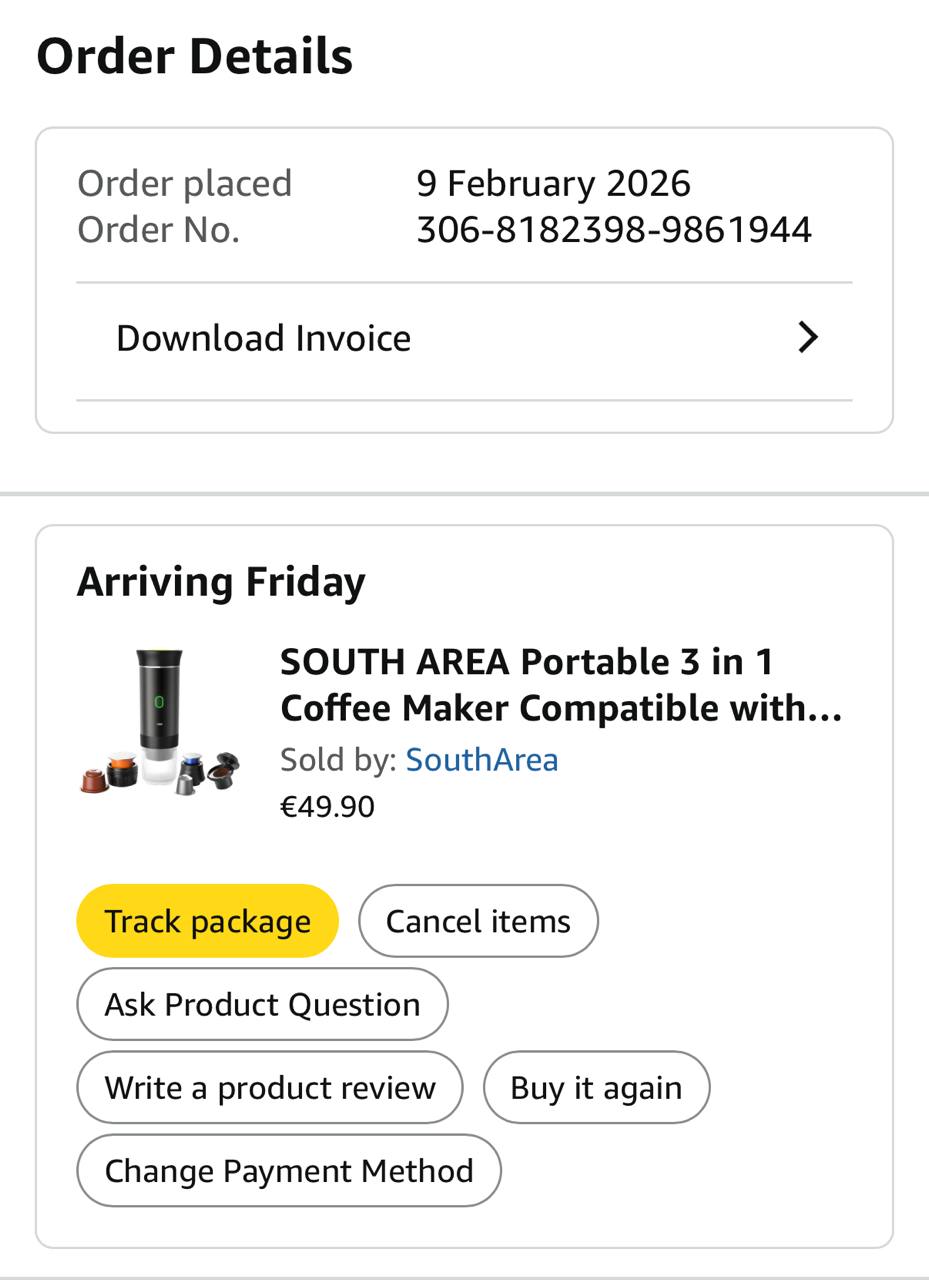Tap the 9 February 2026 order date
Image resolution: width=929 pixels, height=1280 pixels.
[x=553, y=184]
